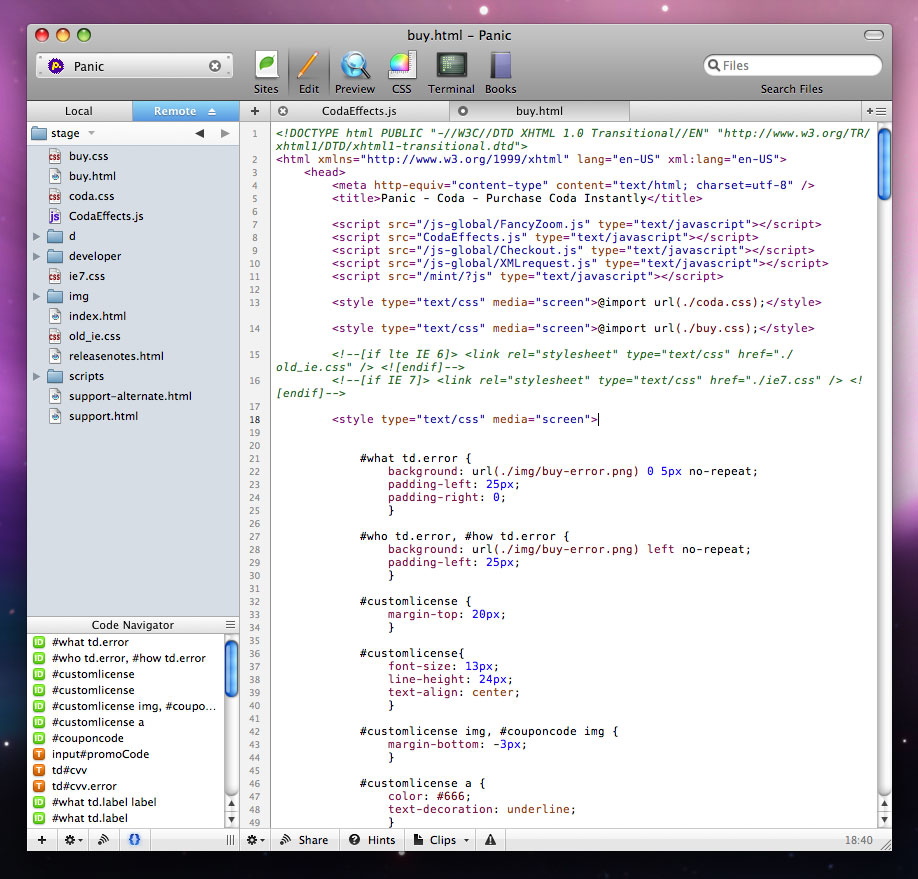Go forward in file browser path

[225, 134]
